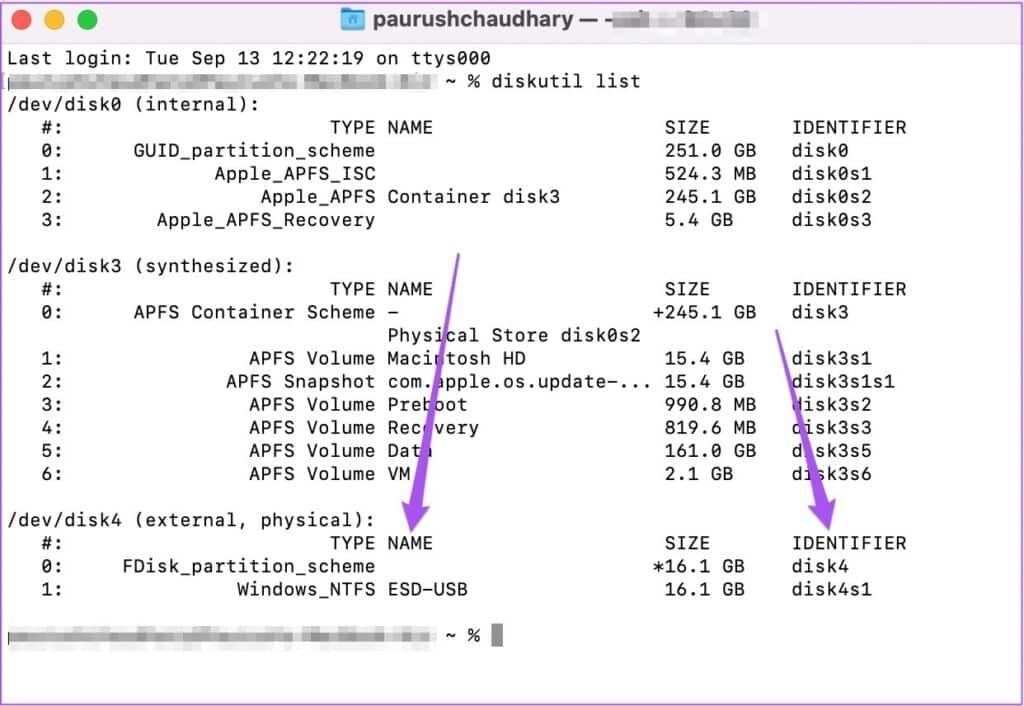Viewport: 1024px width, 706px height.
Task: Click 'com.apple.os.update-...' snapshot name
Action: [x=519, y=381]
